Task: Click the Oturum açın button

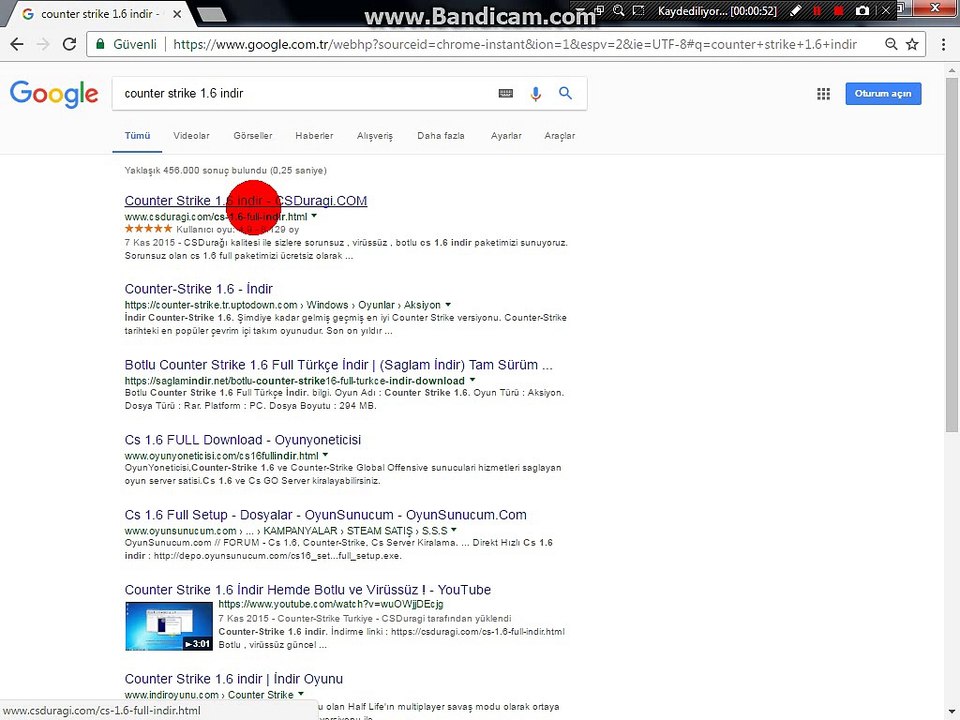Action: pyautogui.click(x=883, y=94)
